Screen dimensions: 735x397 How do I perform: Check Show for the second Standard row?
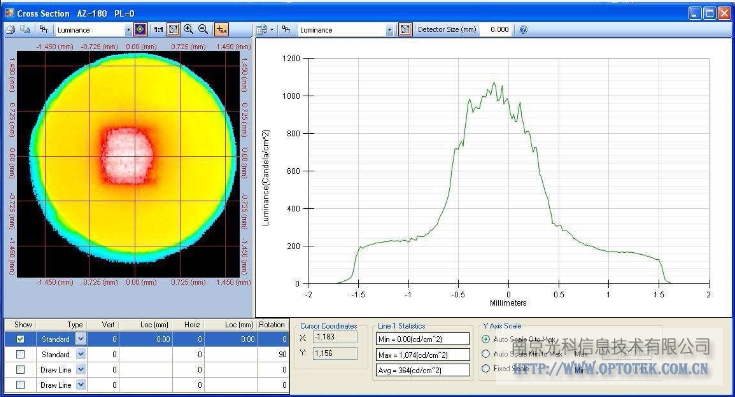(x=20, y=354)
